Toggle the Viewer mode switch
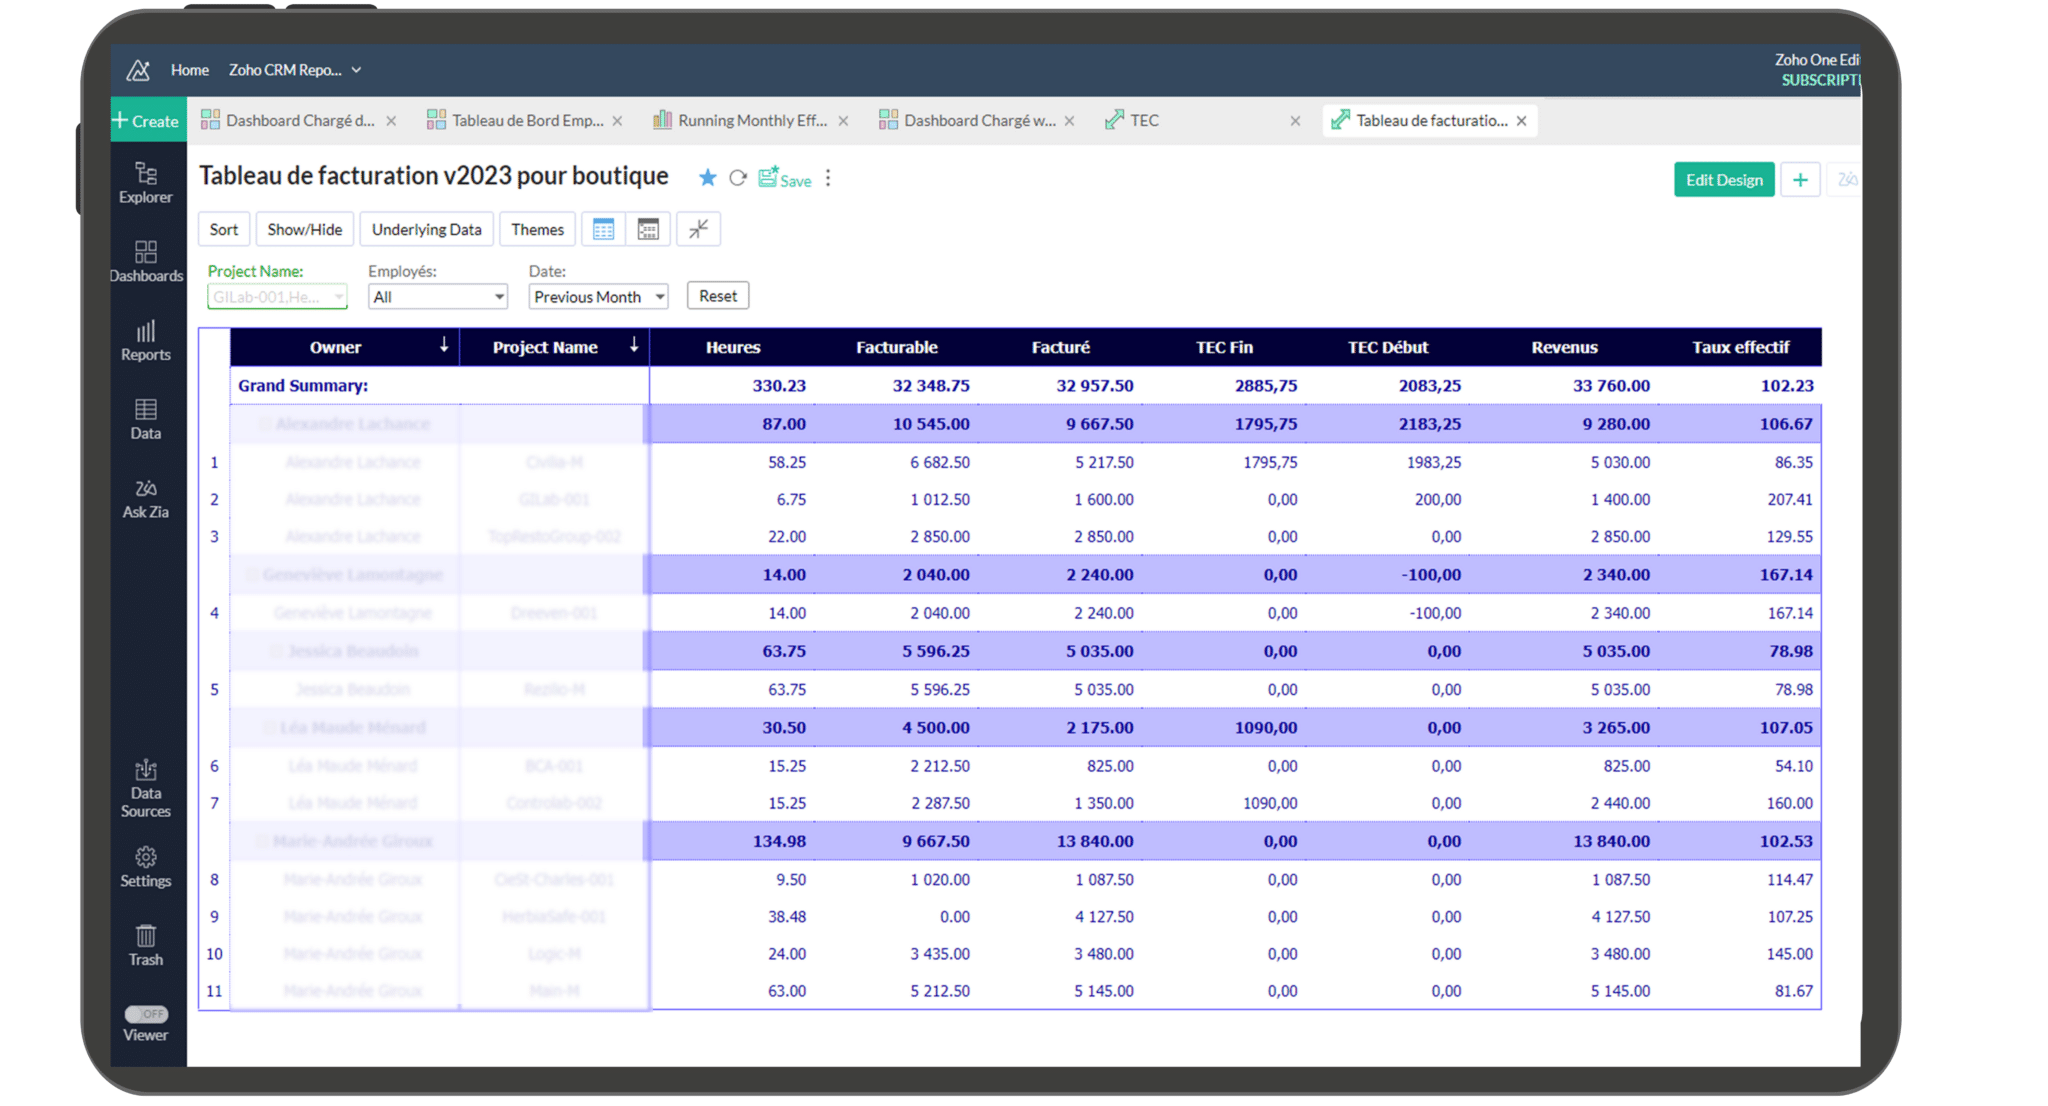This screenshot has width=2048, height=1106. tap(146, 1011)
